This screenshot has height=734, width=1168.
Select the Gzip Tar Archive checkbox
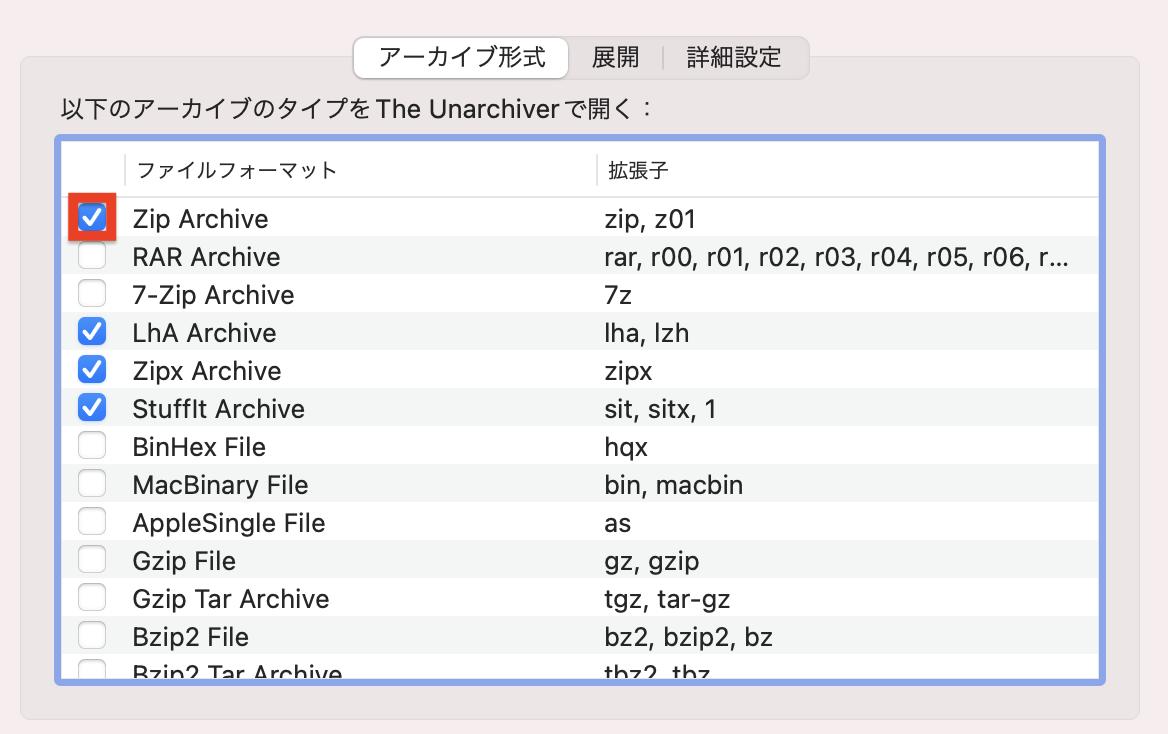tap(92, 598)
